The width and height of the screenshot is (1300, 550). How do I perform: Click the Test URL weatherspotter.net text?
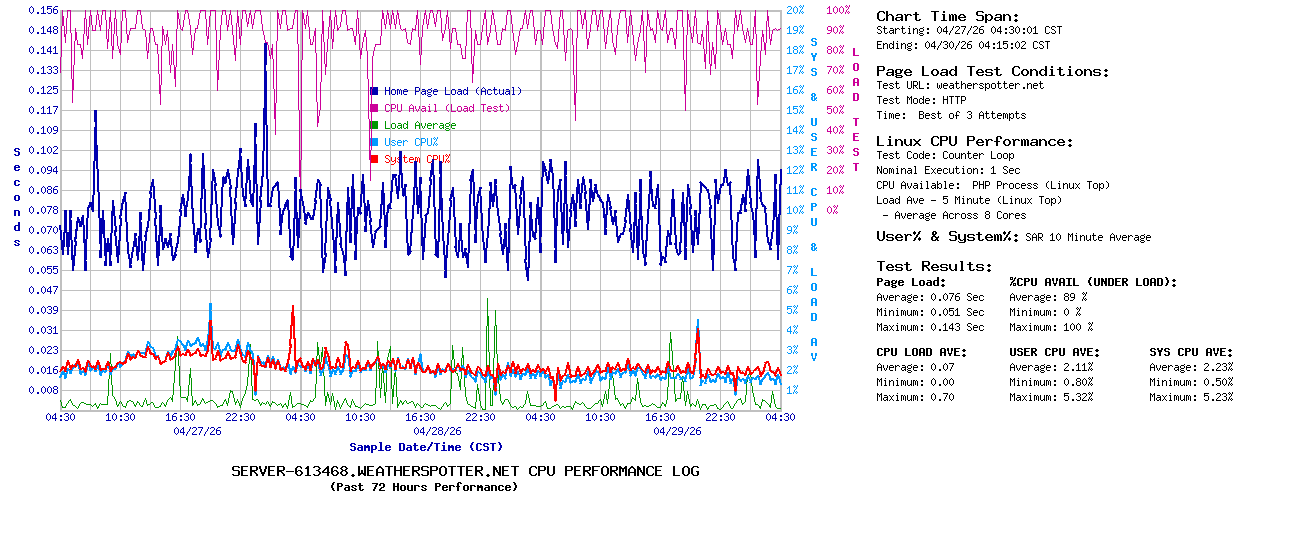(x=959, y=86)
